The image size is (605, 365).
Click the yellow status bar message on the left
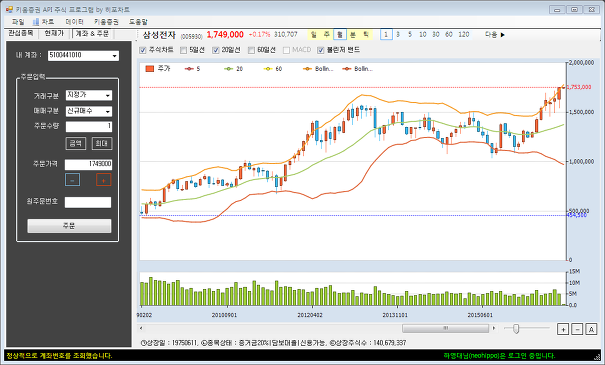(x=59, y=356)
